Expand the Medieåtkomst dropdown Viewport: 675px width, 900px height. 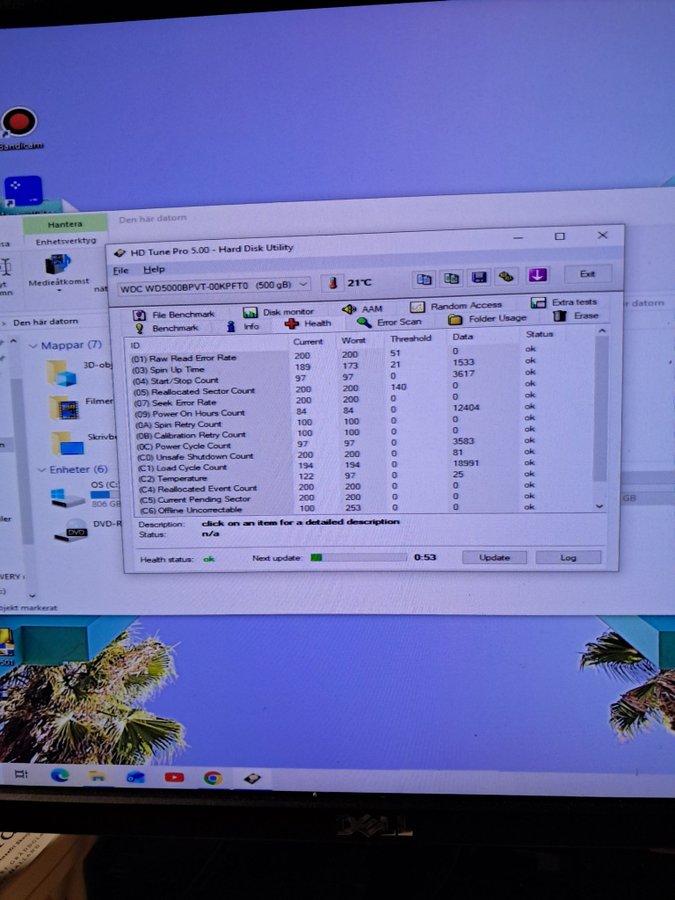click(58, 291)
